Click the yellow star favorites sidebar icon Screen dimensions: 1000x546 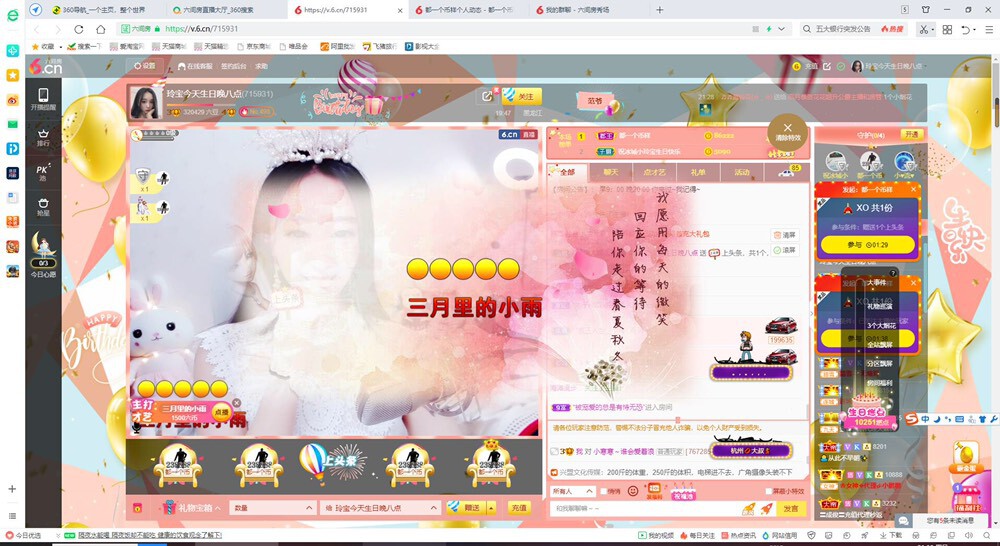point(12,75)
